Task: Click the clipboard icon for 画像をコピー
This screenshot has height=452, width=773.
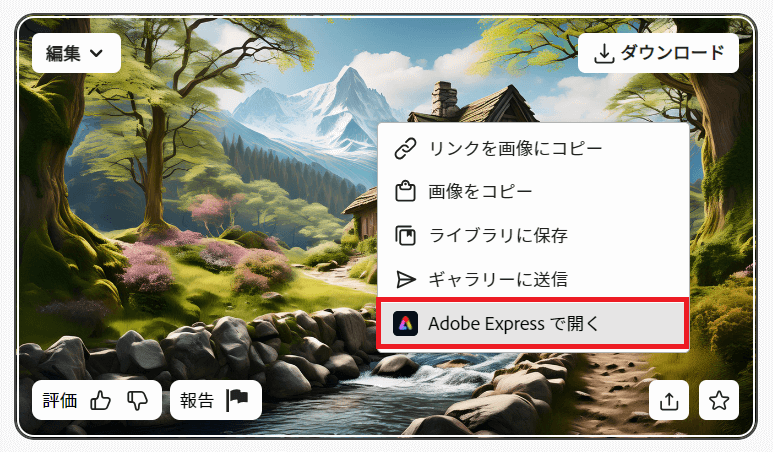Action: [405, 192]
